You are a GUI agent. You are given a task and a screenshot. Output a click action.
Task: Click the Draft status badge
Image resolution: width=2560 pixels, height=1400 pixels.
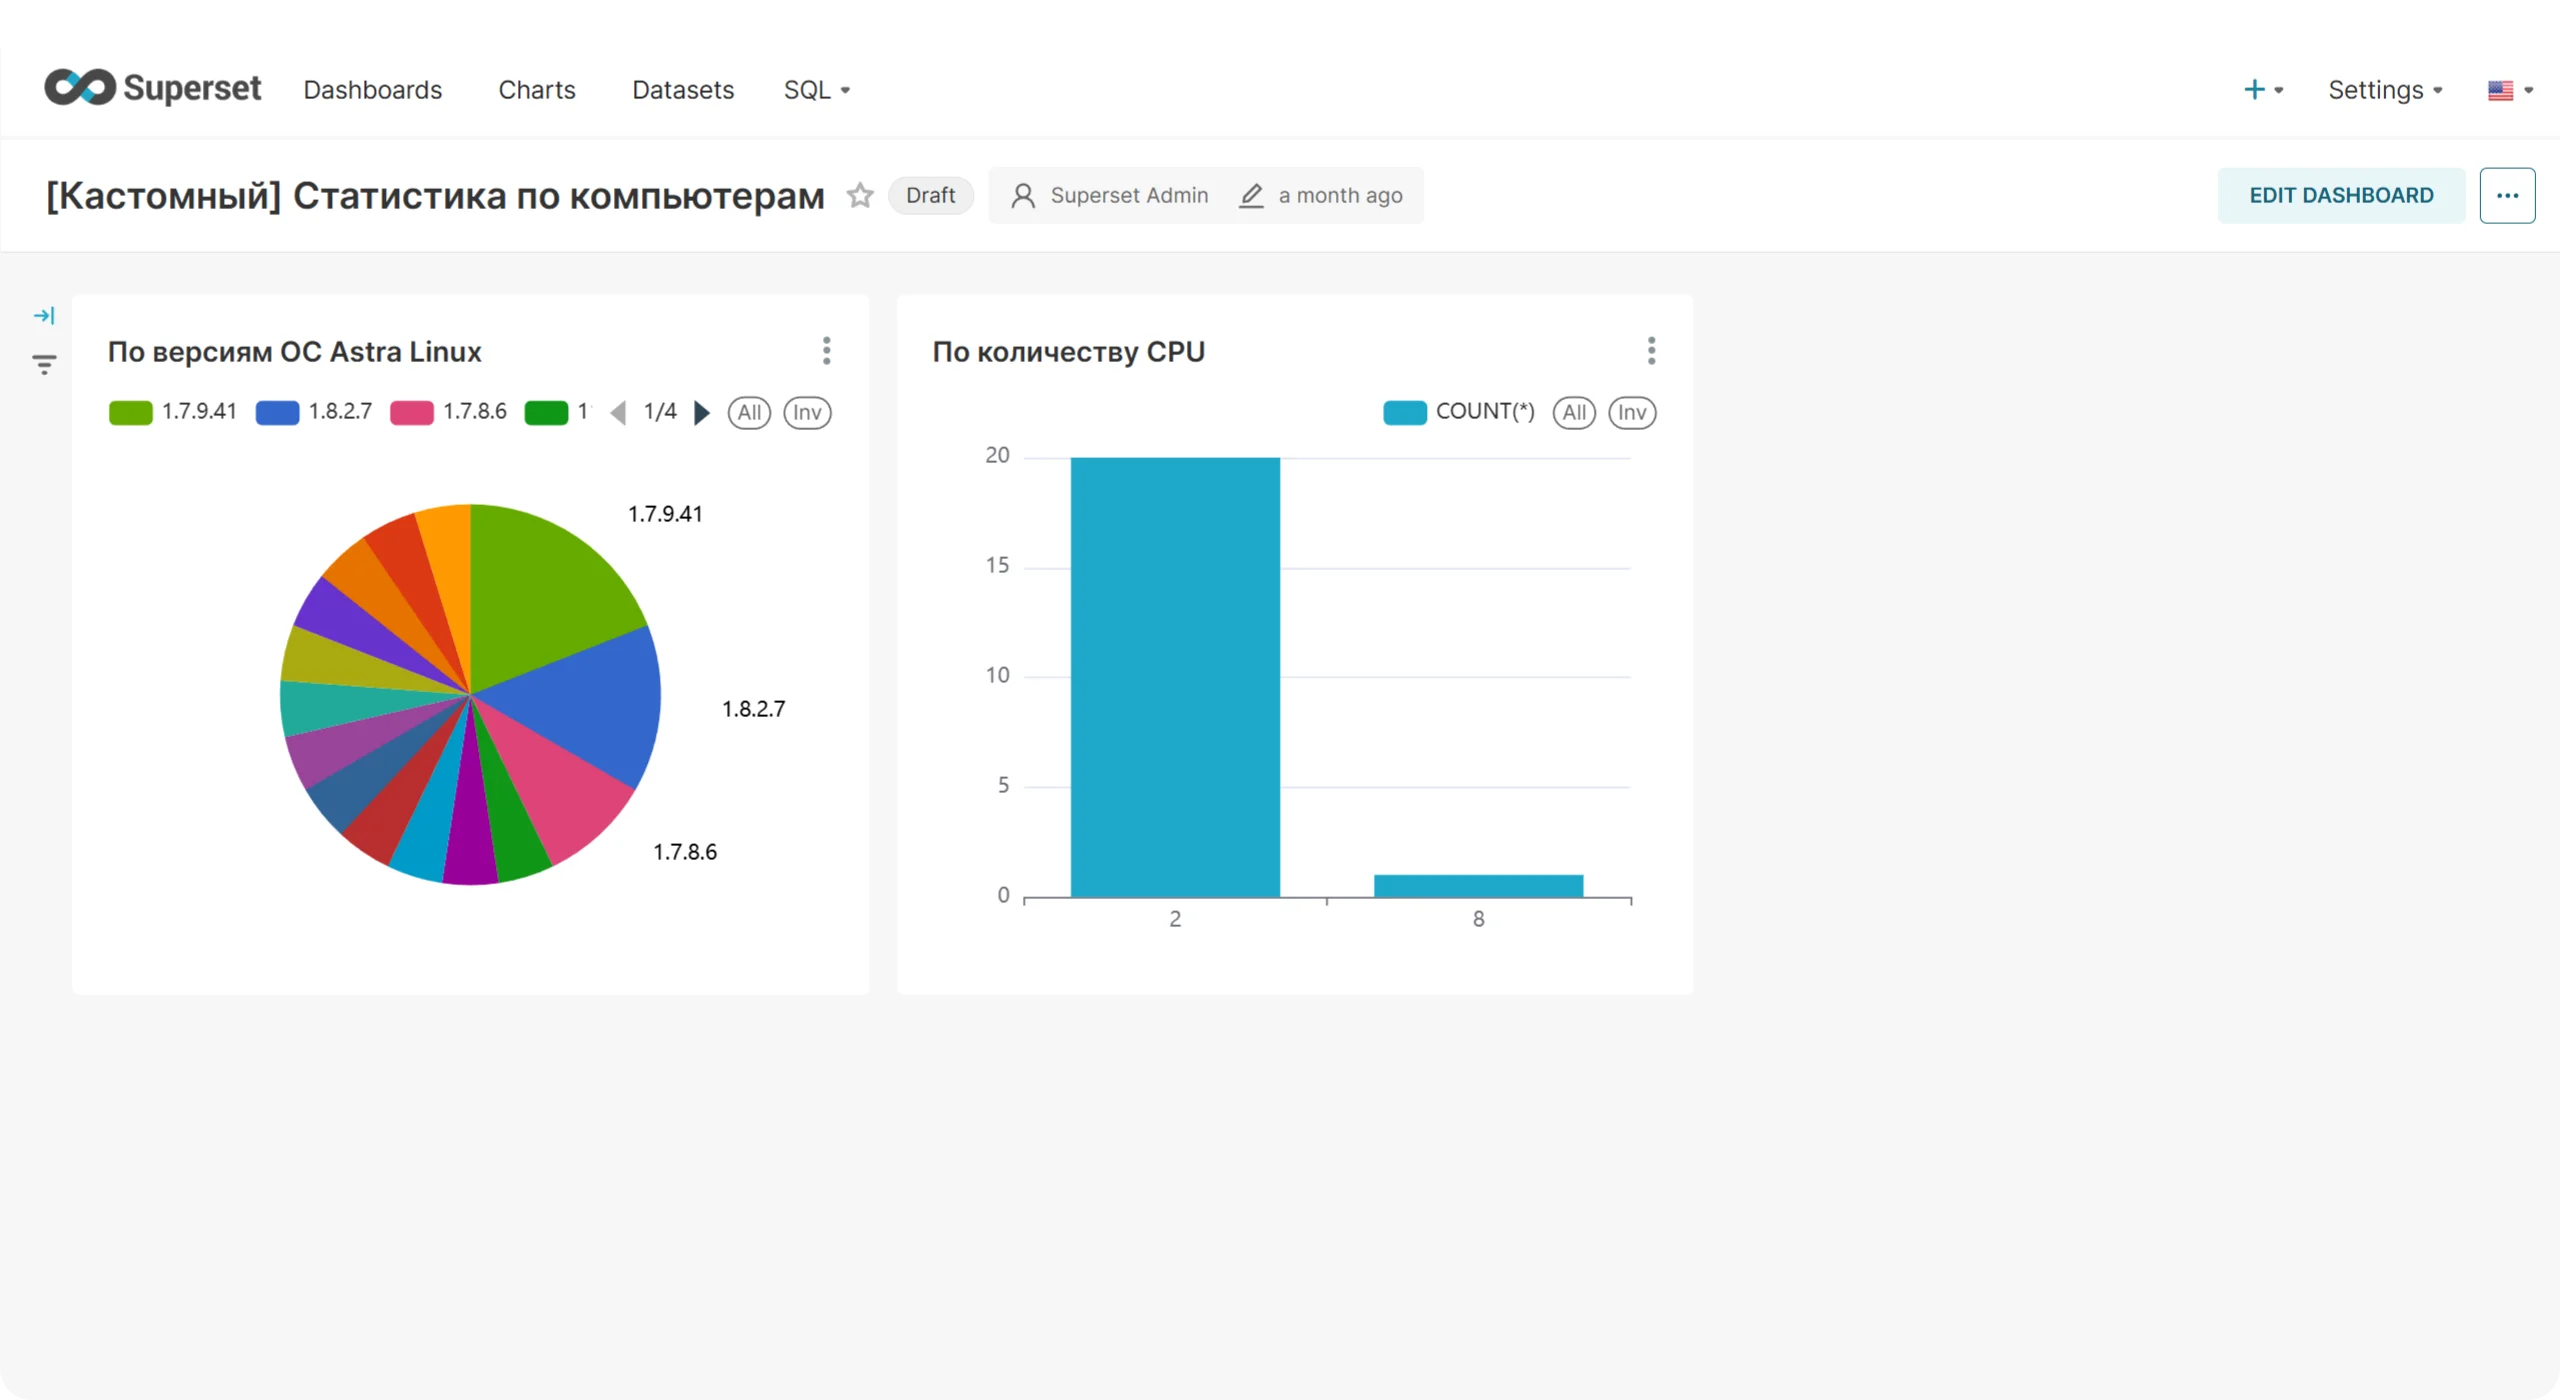(931, 195)
